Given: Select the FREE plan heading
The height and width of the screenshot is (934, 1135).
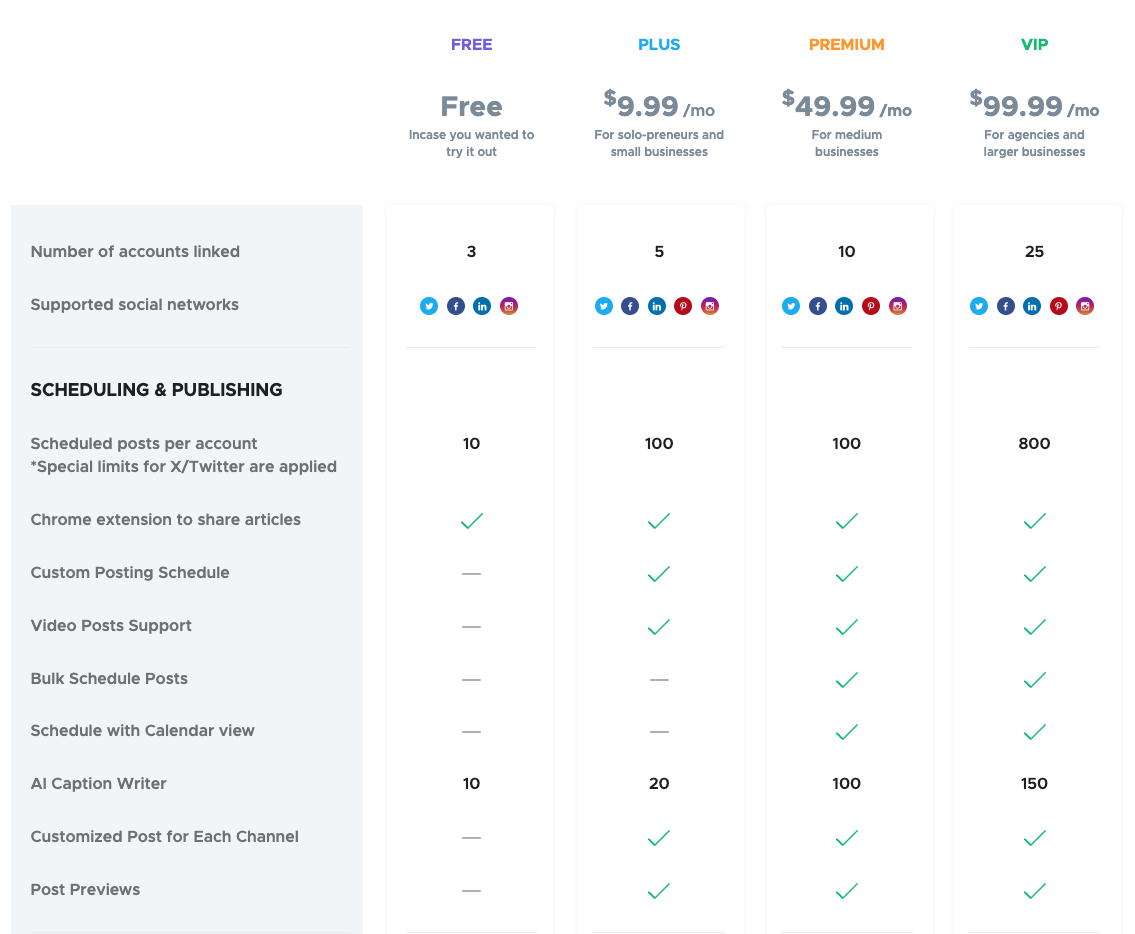Looking at the screenshot, I should tap(471, 45).
